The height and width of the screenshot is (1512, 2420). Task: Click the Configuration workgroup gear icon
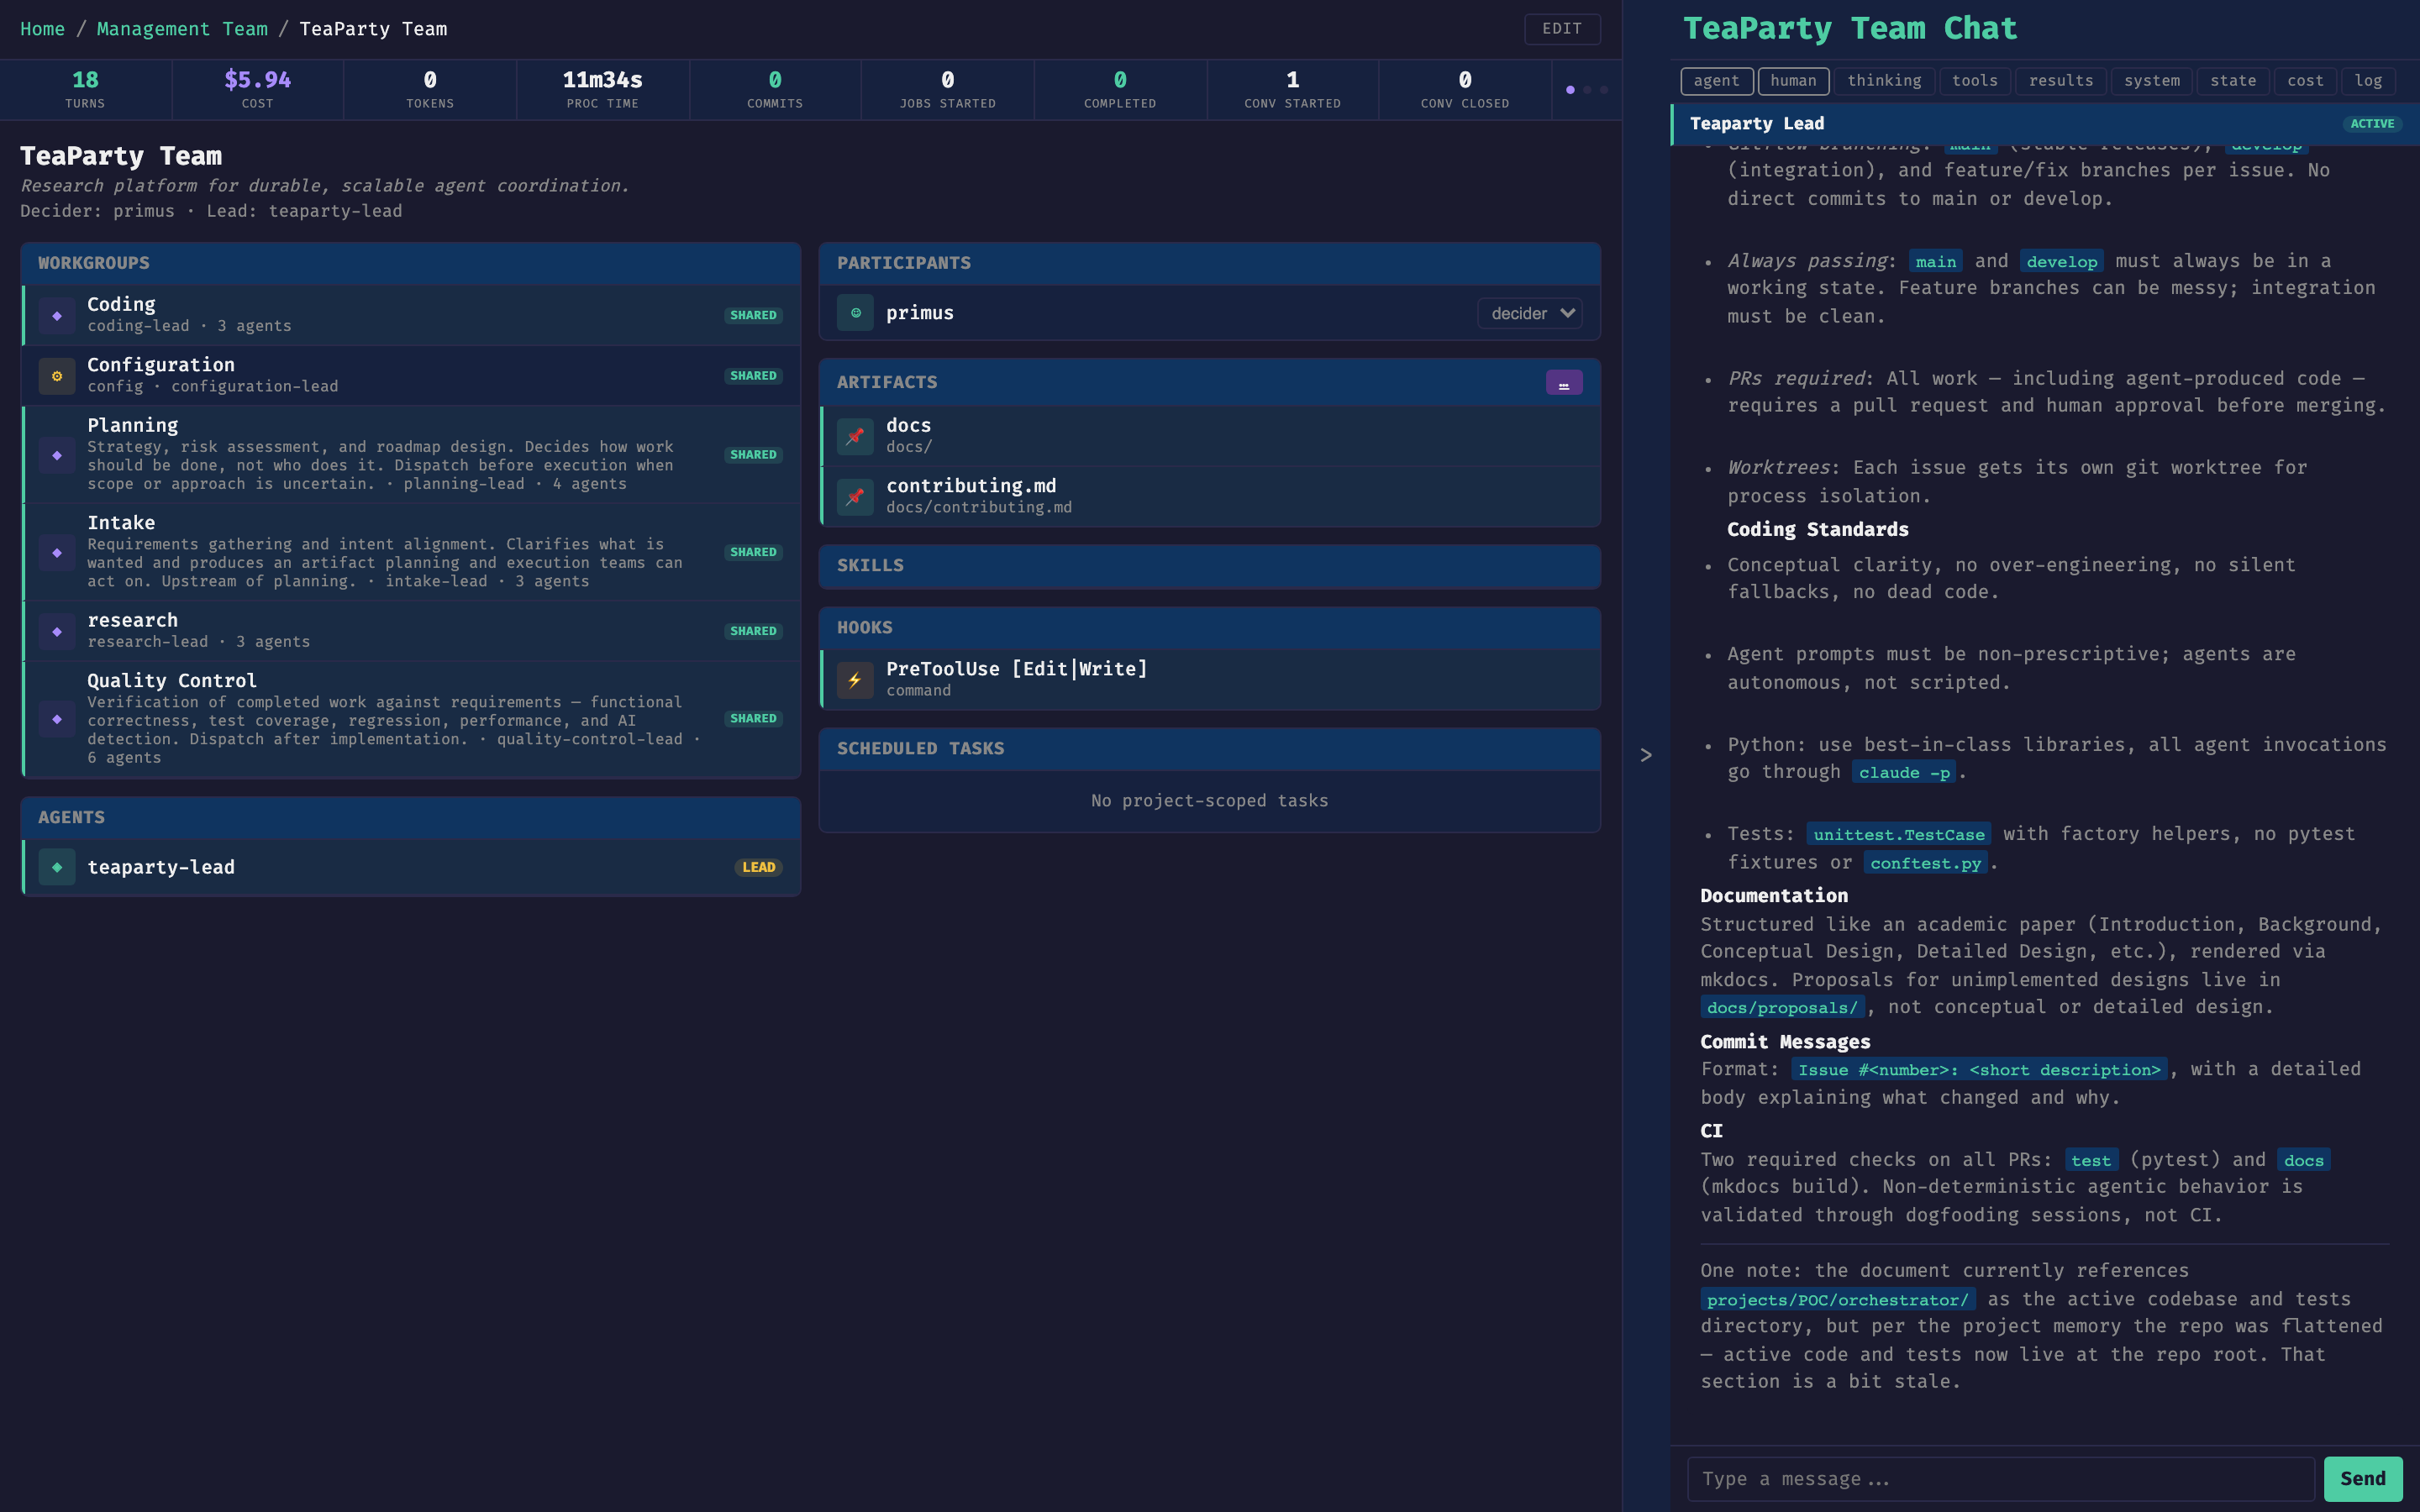click(57, 376)
